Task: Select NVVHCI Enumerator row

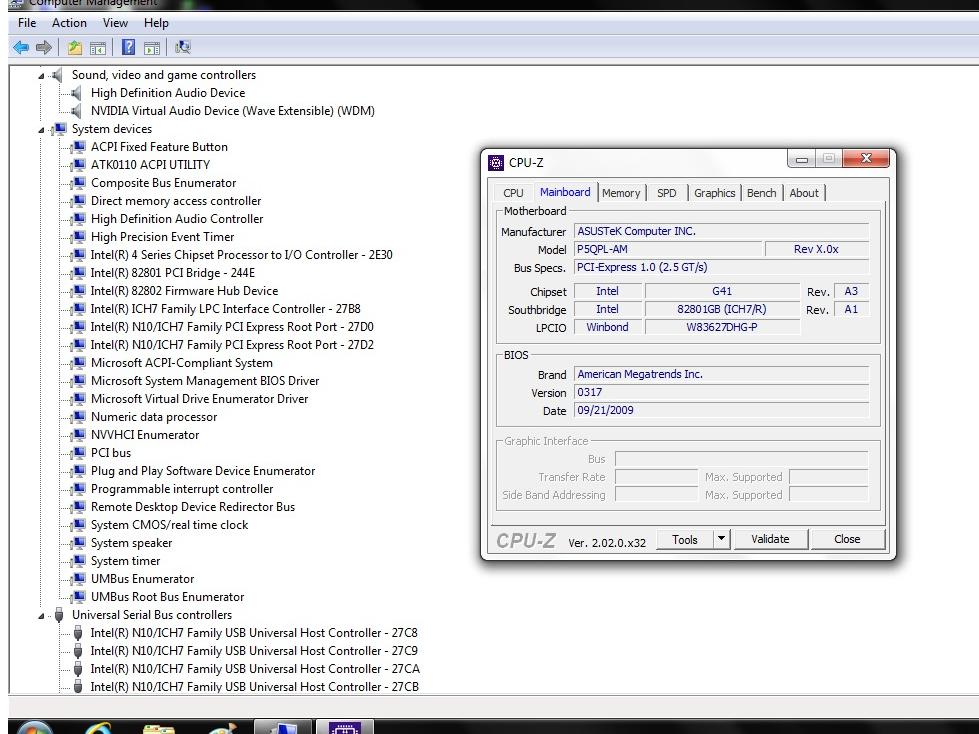Action: click(145, 436)
